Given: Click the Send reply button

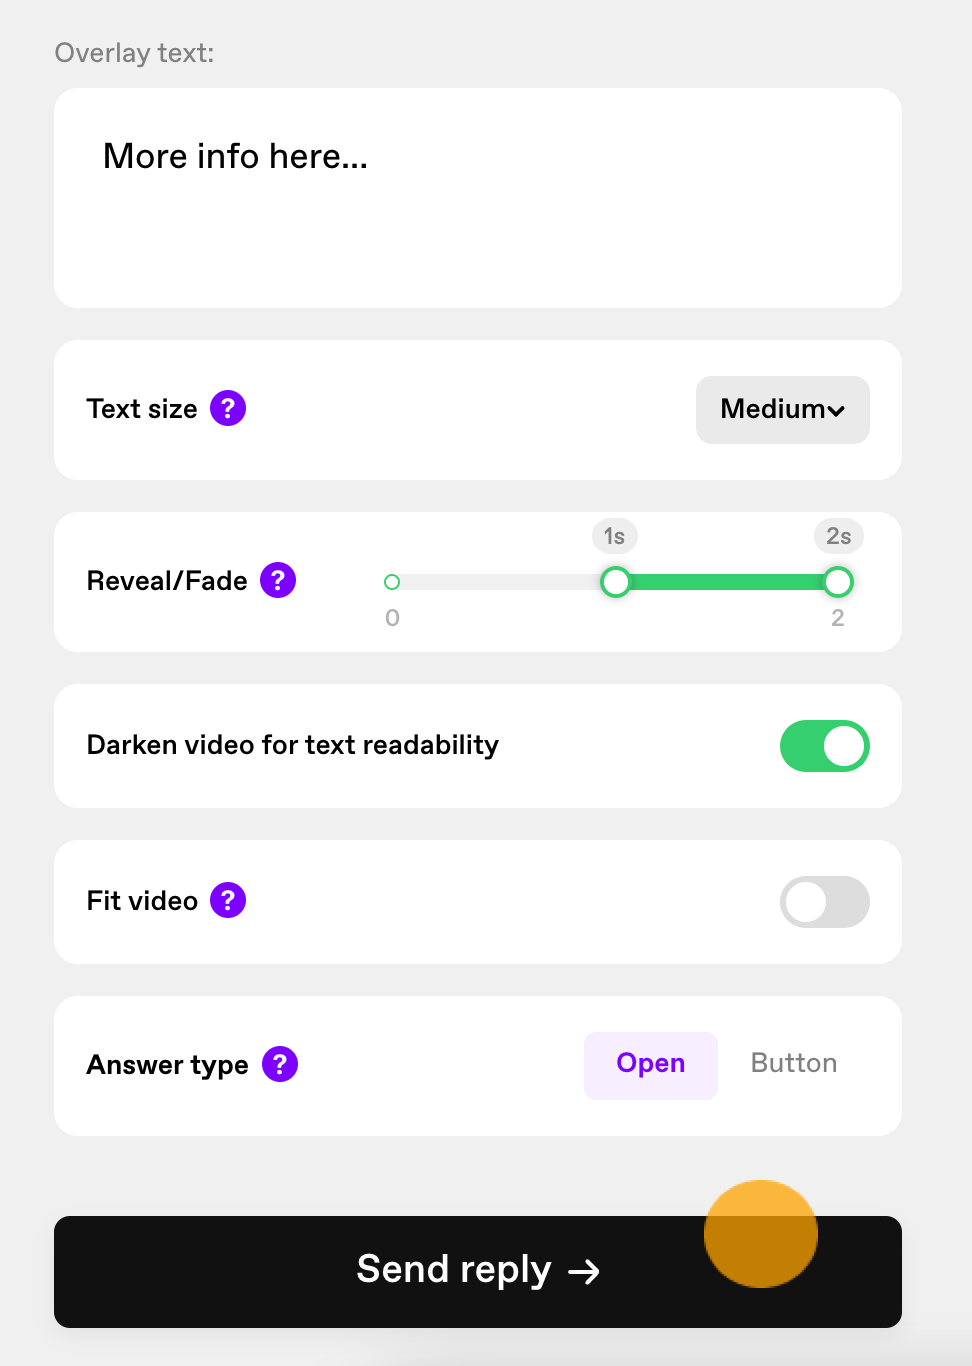Looking at the screenshot, I should coord(478,1272).
